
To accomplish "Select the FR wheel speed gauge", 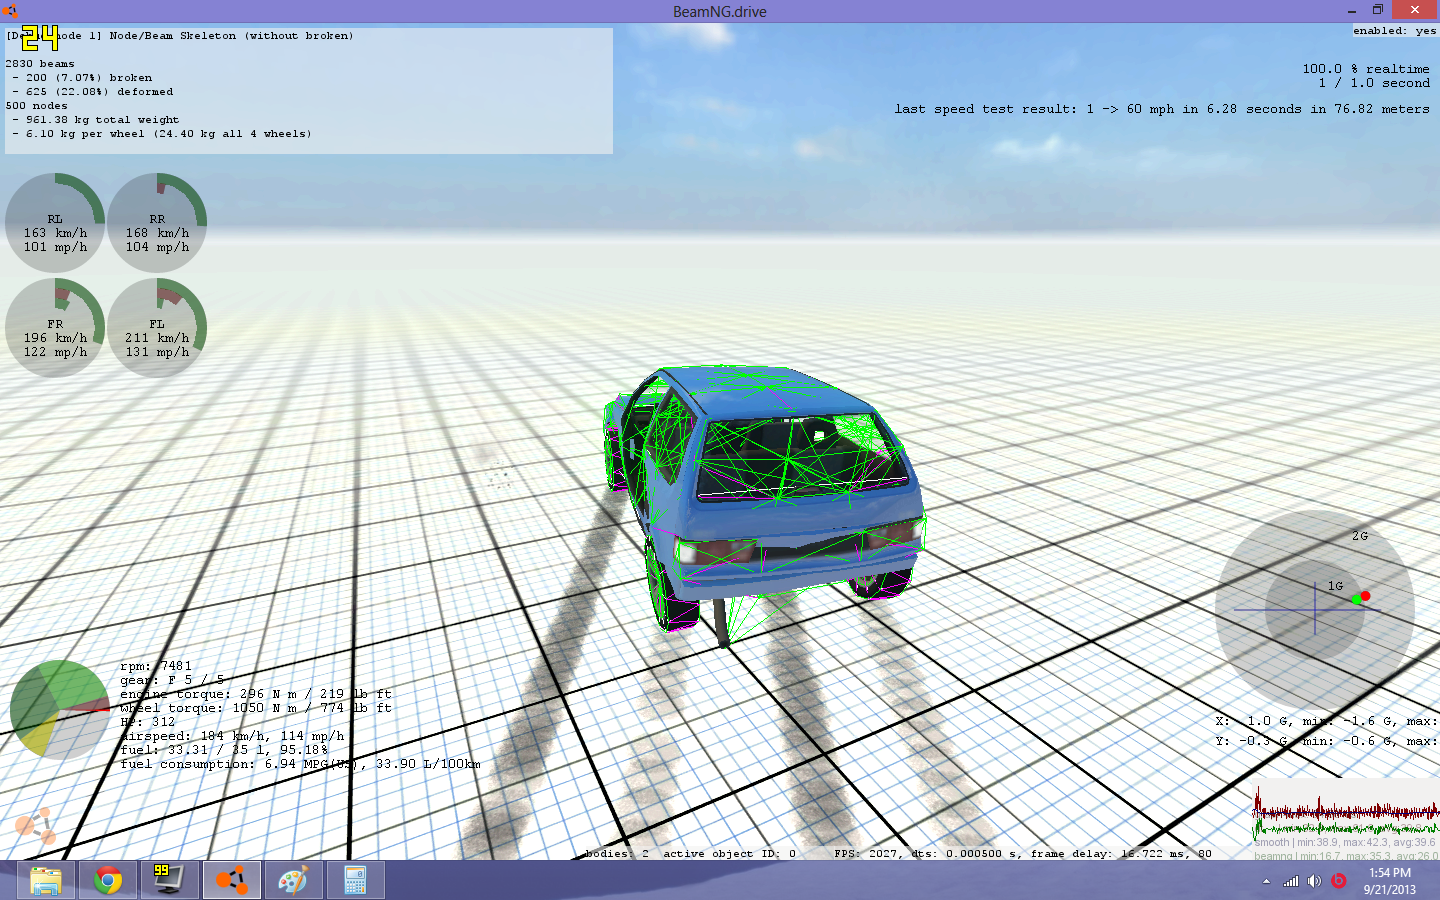I will click(x=55, y=328).
